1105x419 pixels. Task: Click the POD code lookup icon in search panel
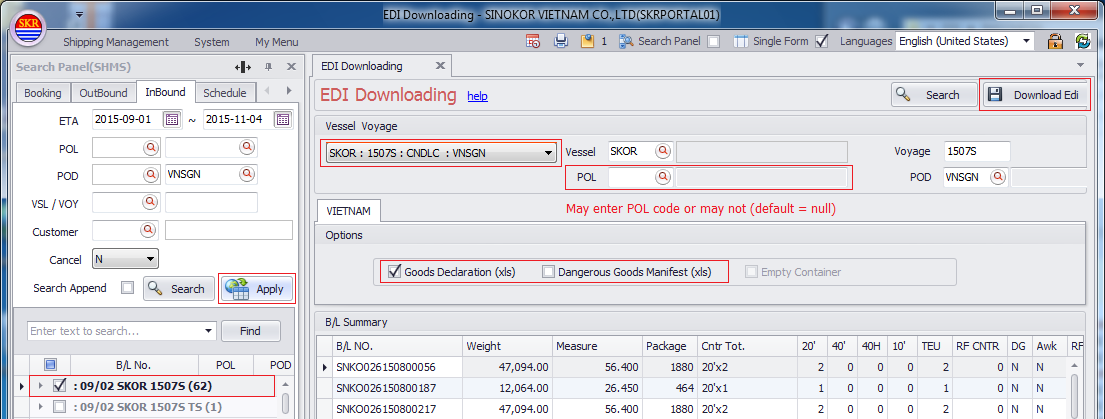point(150,175)
